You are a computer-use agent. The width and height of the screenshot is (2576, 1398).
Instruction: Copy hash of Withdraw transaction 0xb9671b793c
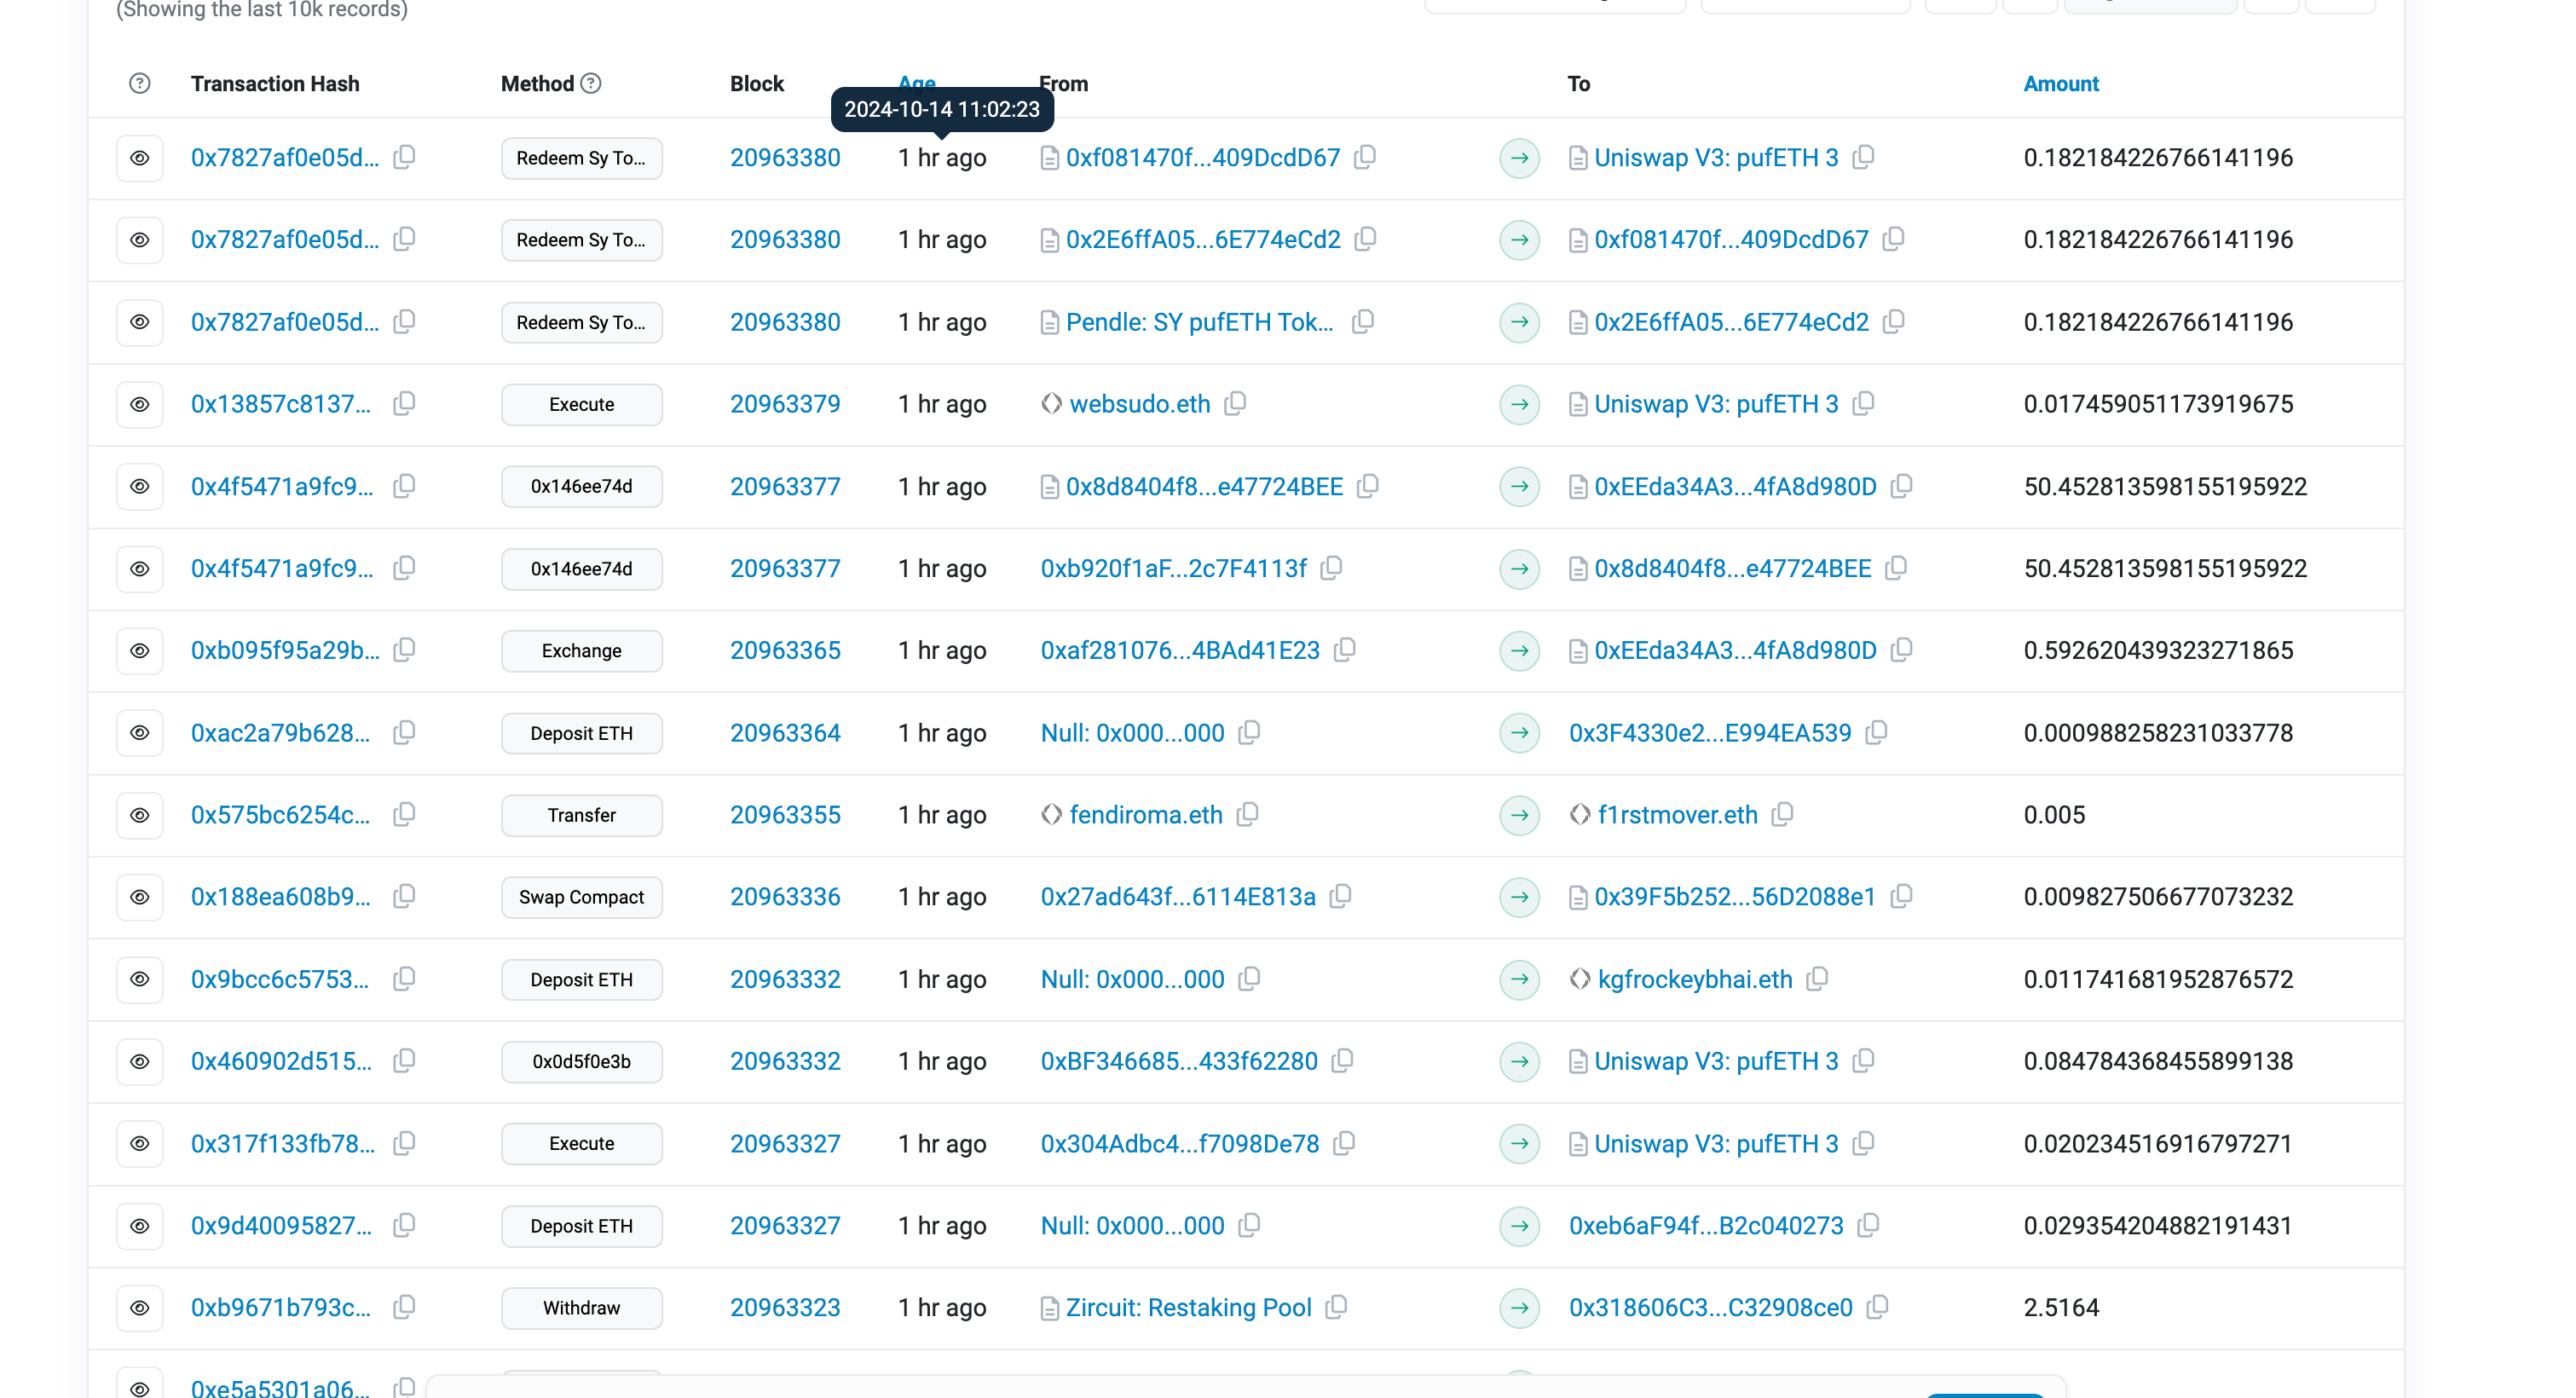coord(404,1307)
